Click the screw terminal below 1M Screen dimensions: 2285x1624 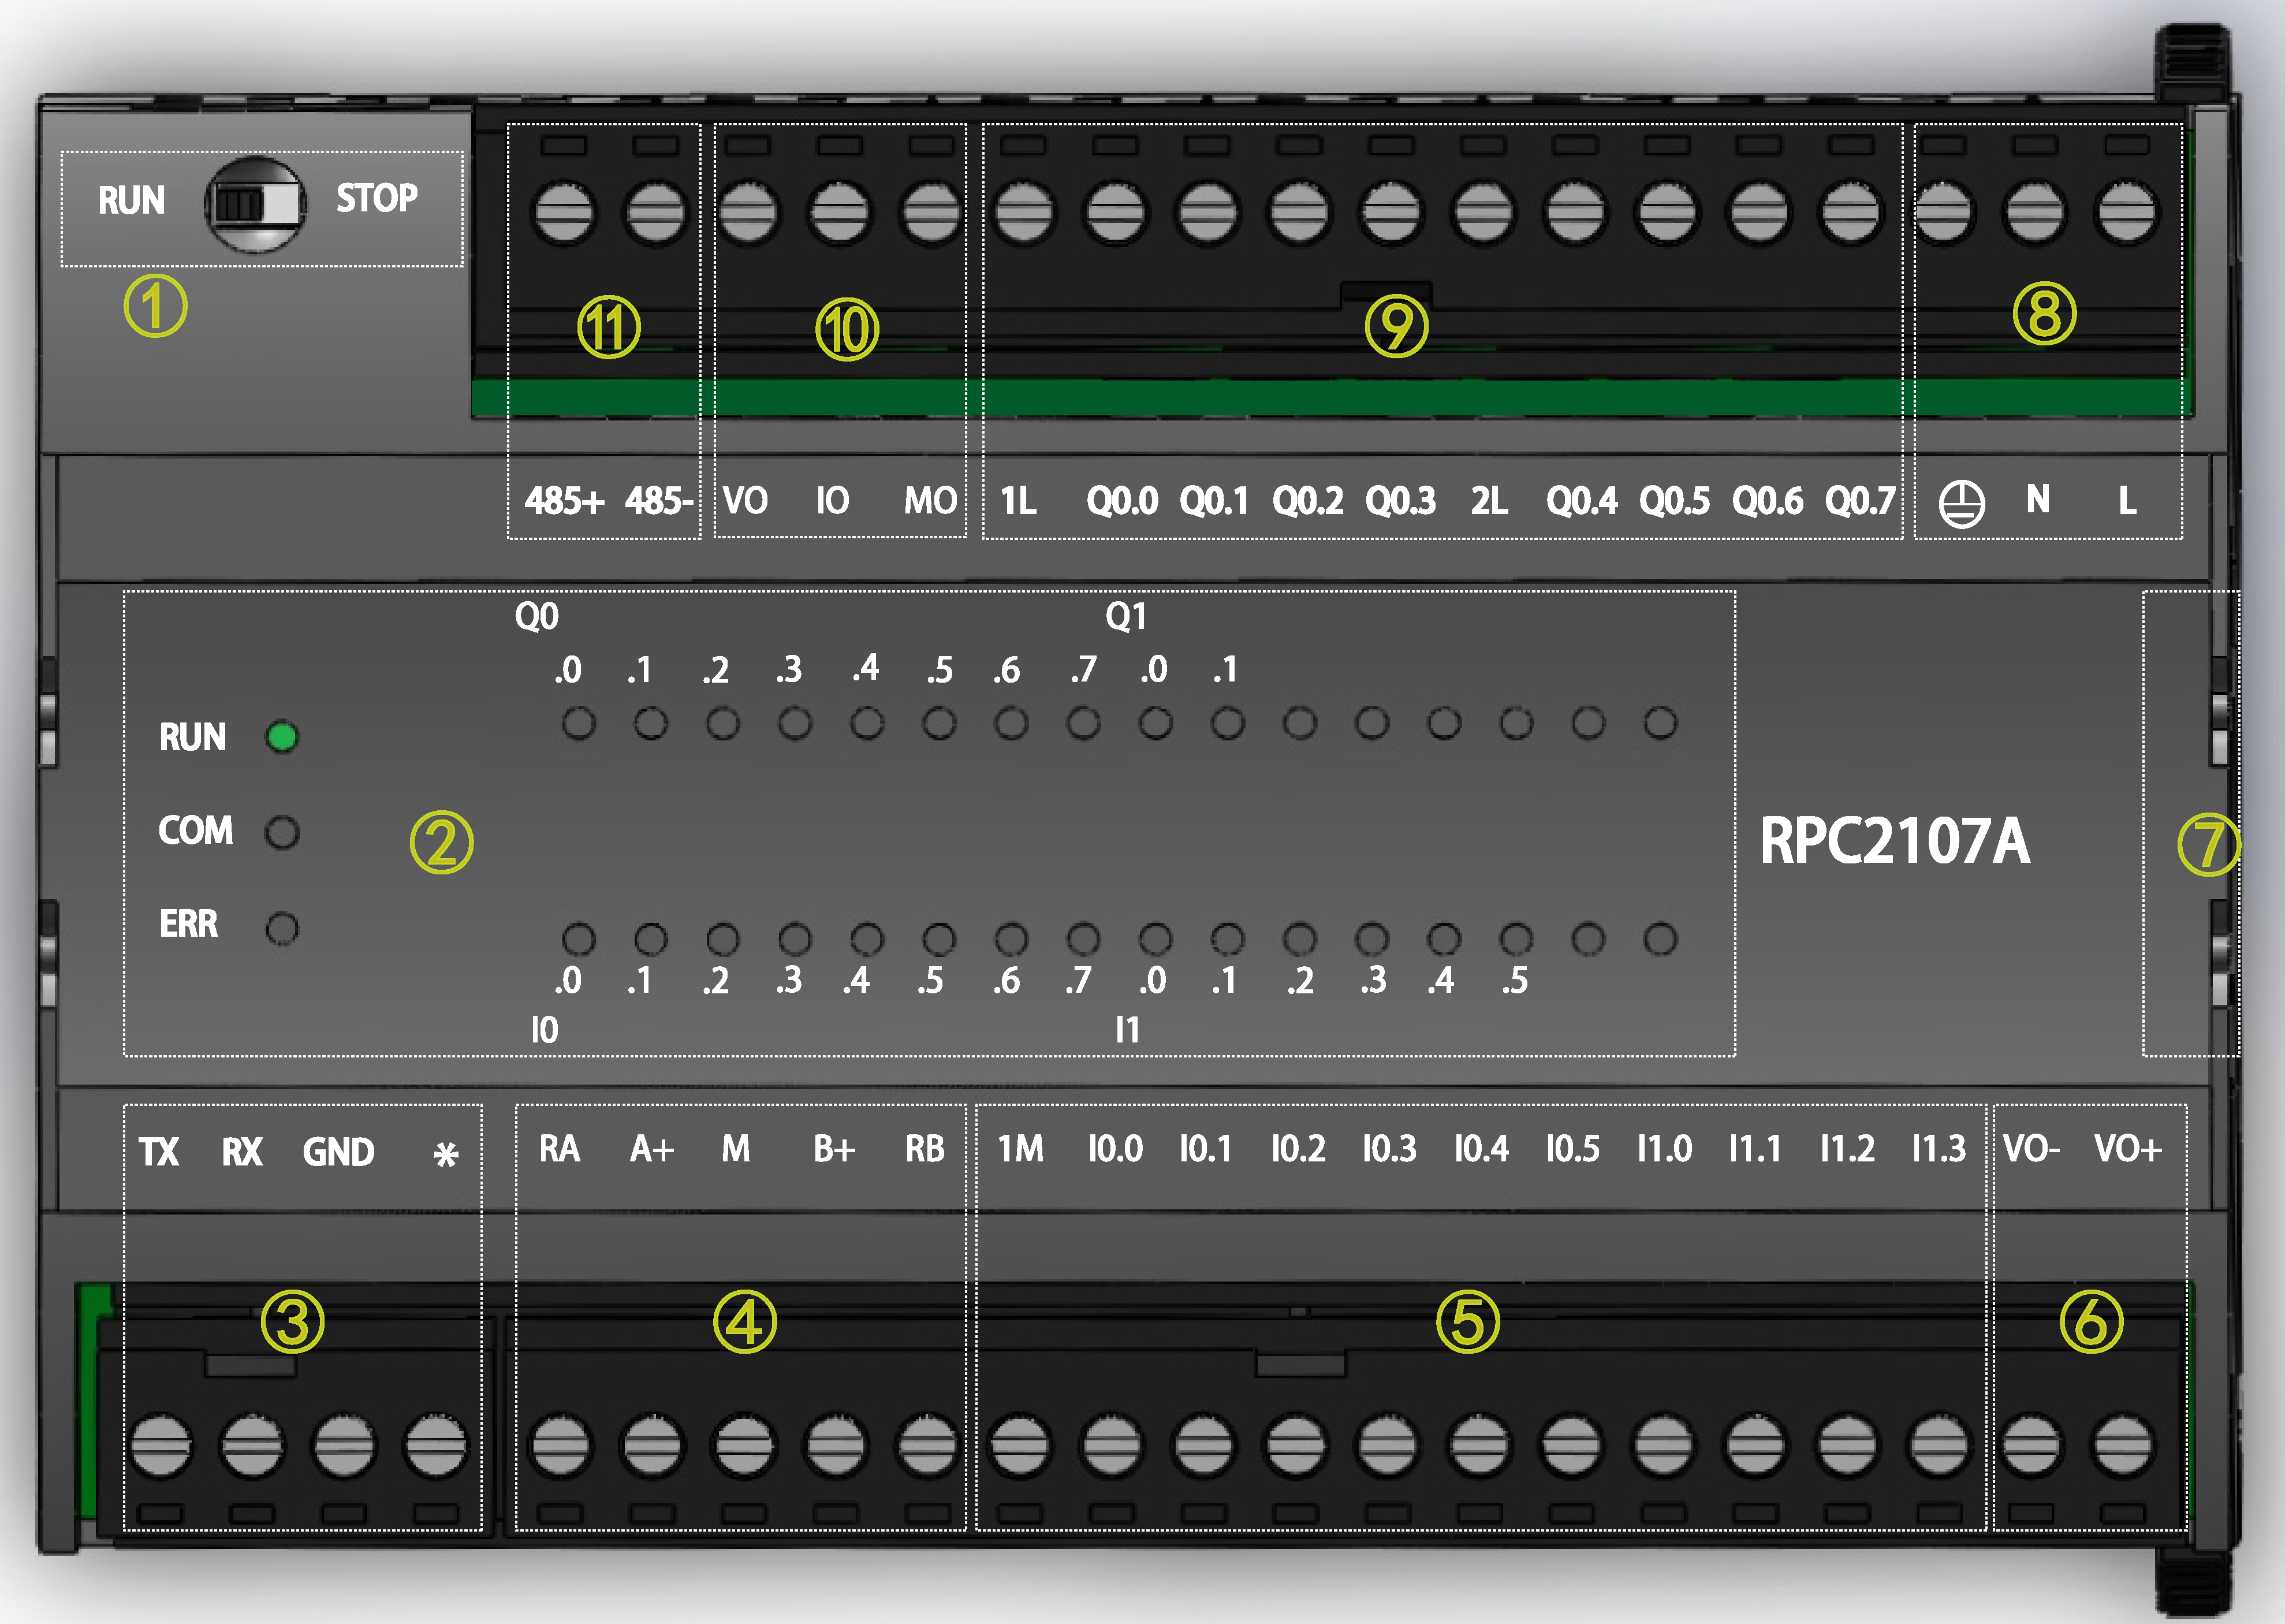(1019, 1445)
